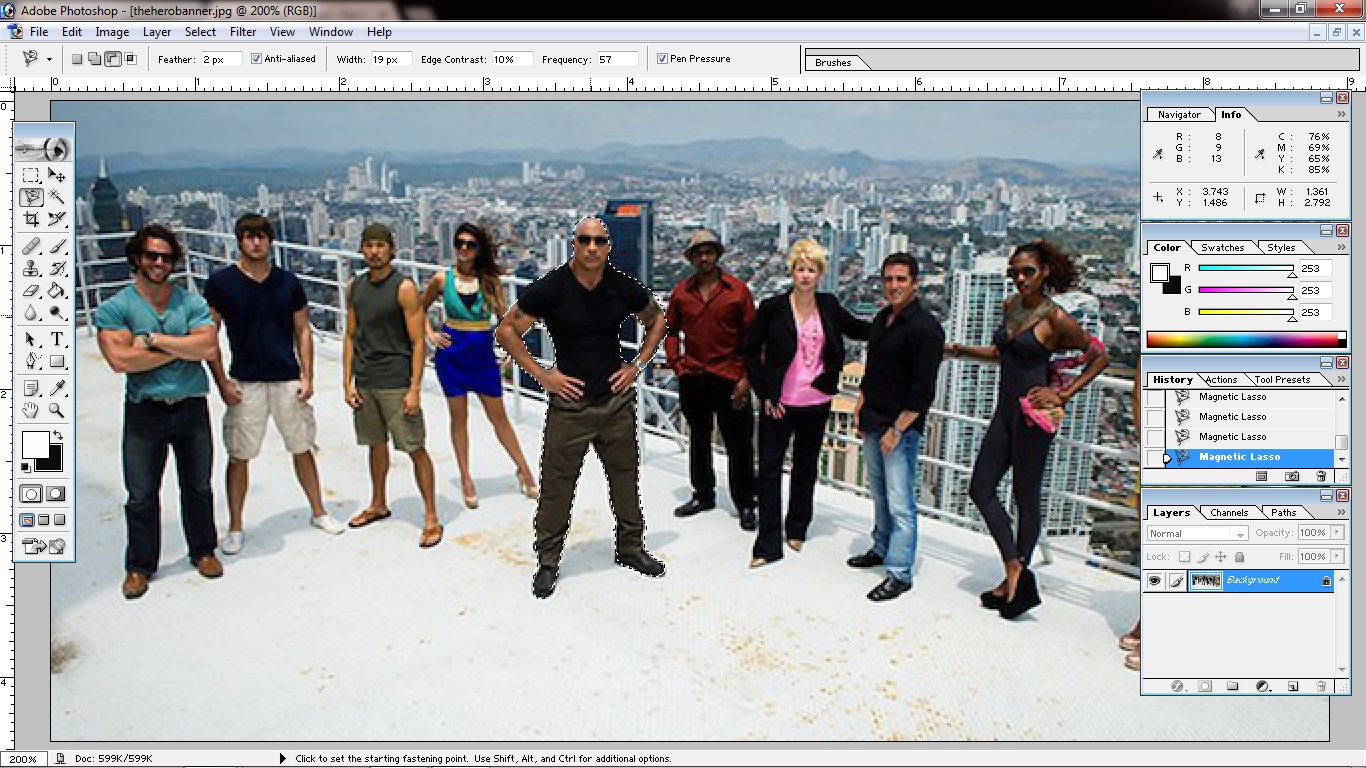The image size is (1366, 768).
Task: Uncheck the Pen Pressure option
Action: point(663,58)
